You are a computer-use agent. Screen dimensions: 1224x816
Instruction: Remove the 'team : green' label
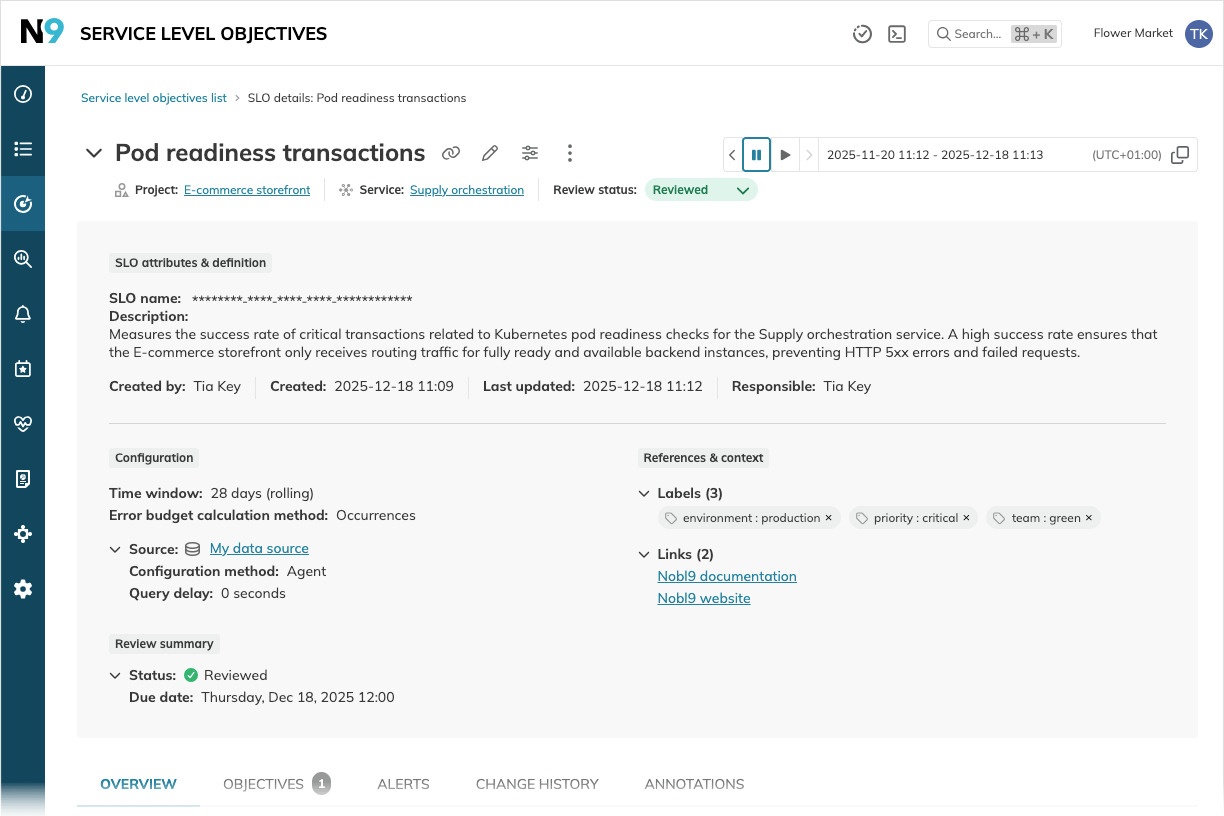(x=1088, y=518)
